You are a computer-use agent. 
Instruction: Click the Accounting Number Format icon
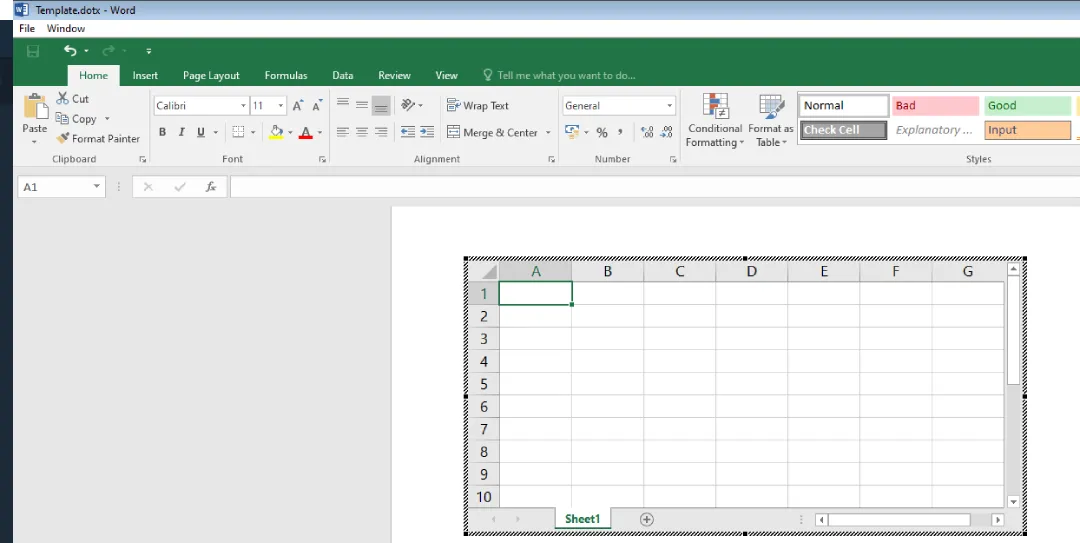pos(572,132)
